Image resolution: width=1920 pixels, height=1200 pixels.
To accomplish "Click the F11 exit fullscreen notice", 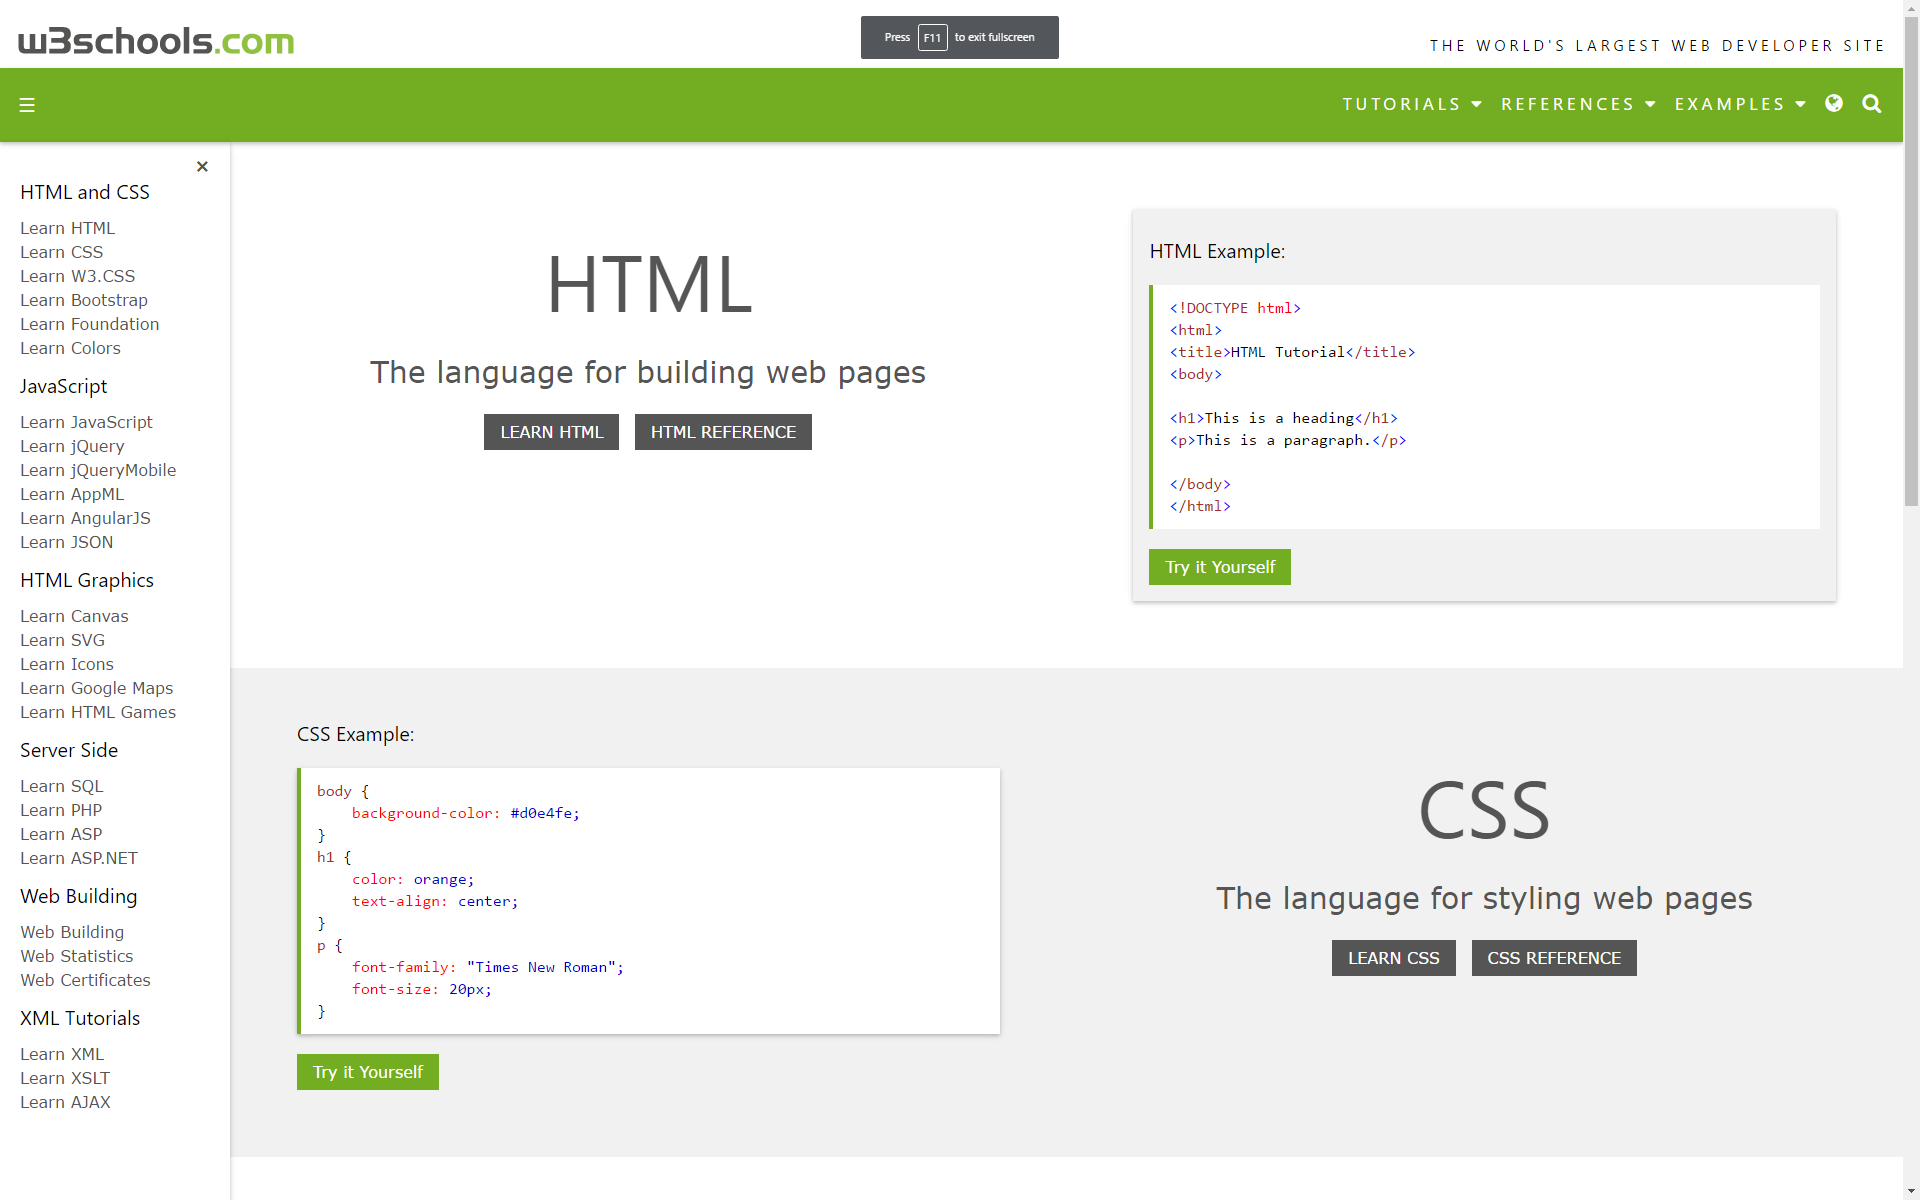I will pyautogui.click(x=960, y=37).
